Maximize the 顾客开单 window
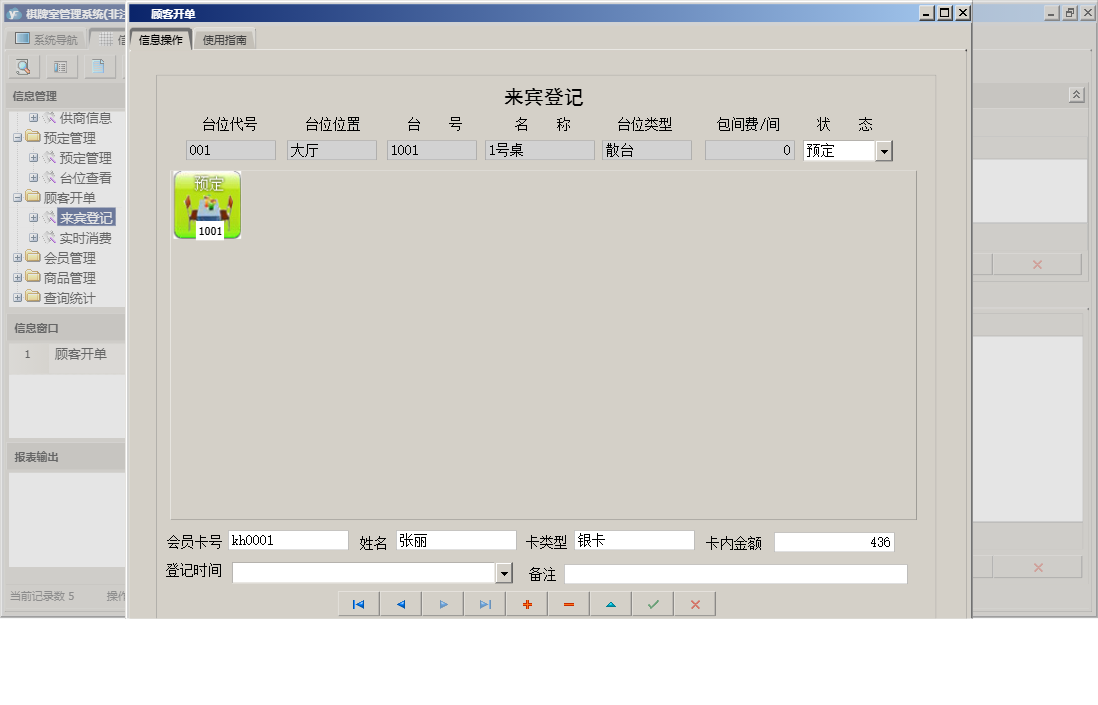This screenshot has width=1098, height=705. (945, 13)
